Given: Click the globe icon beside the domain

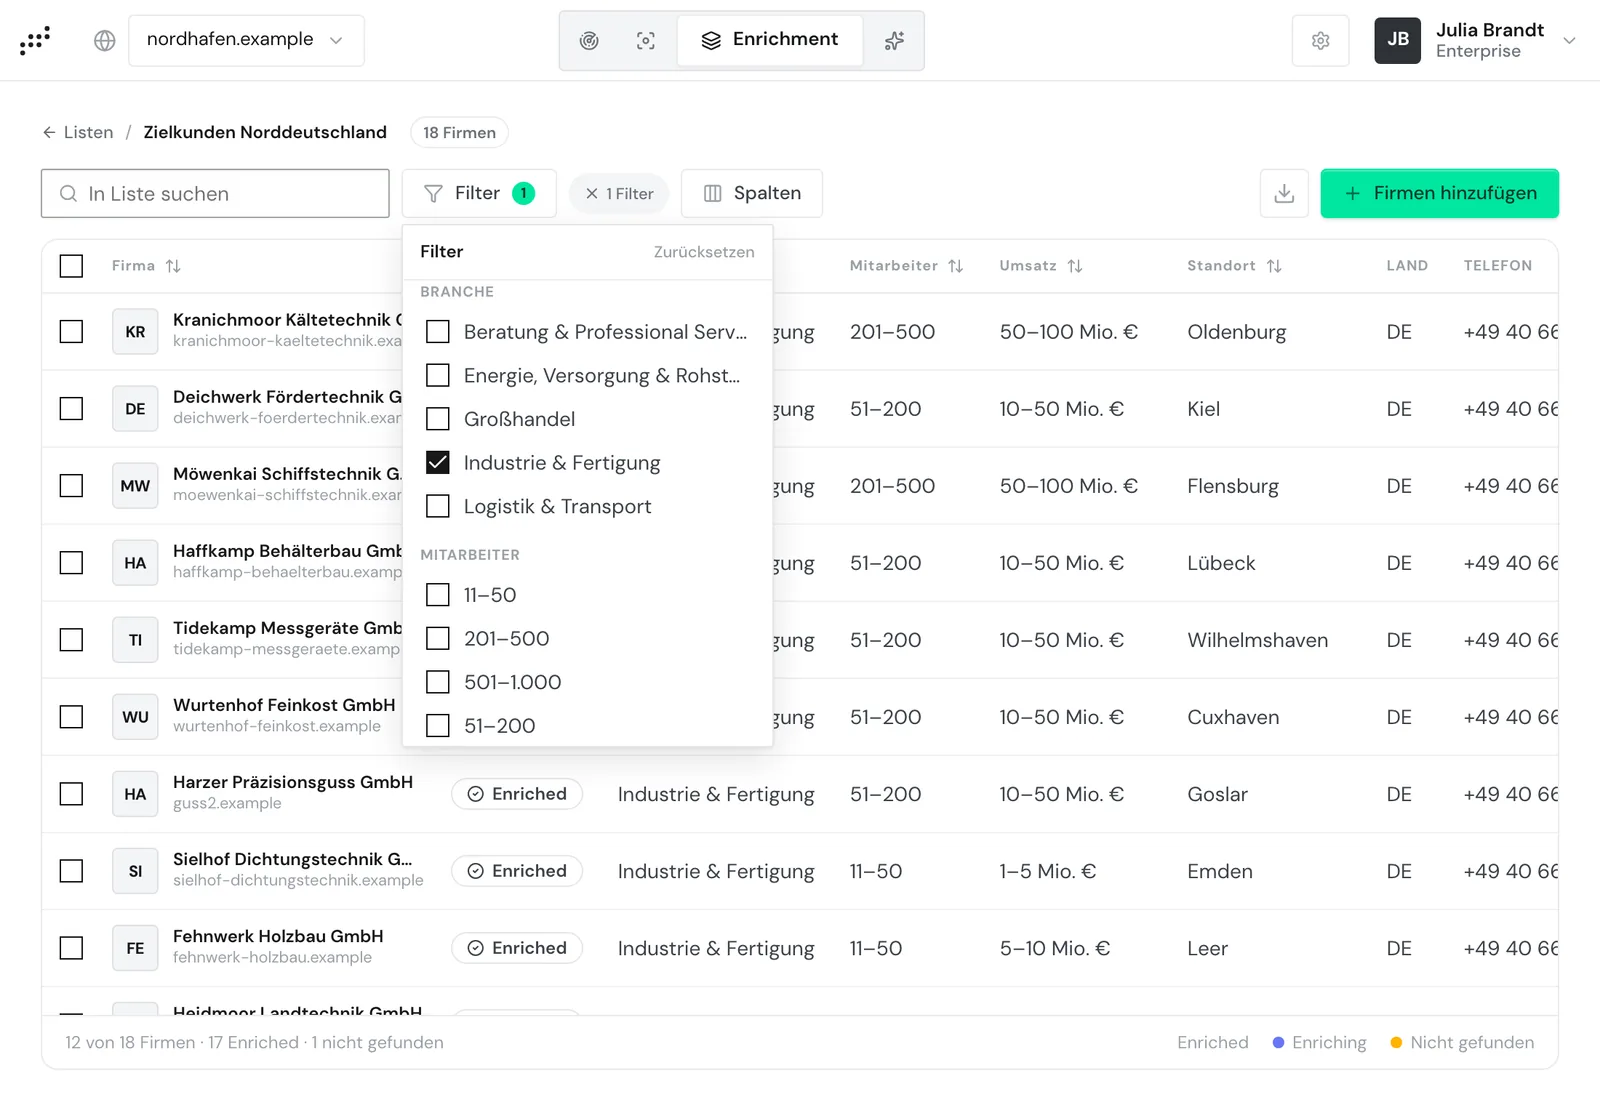Looking at the screenshot, I should 105,40.
